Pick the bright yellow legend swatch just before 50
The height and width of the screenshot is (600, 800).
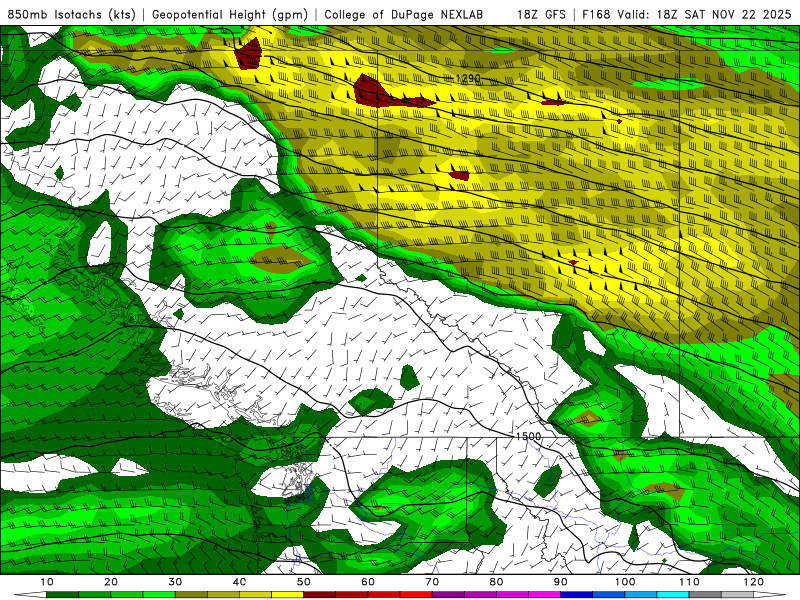pos(287,595)
